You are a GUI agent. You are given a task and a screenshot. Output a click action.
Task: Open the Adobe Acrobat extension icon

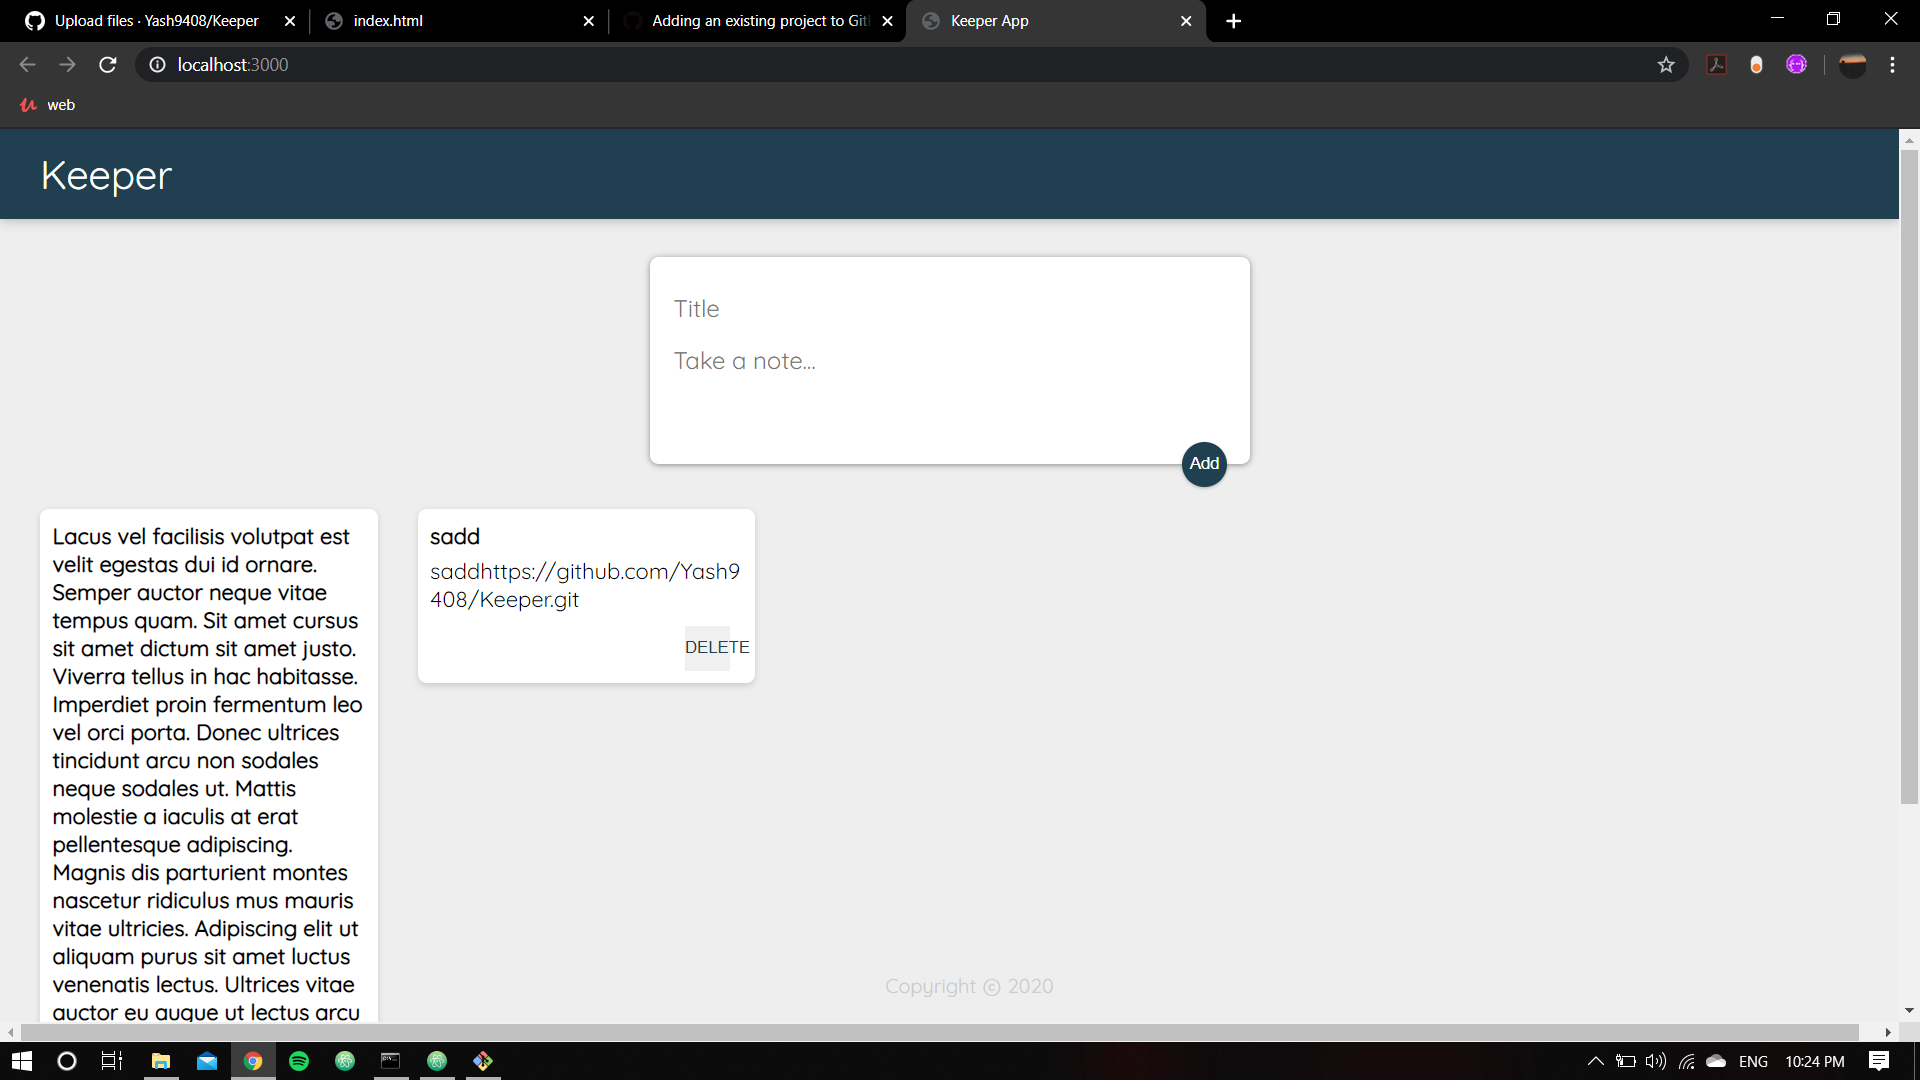[1717, 65]
